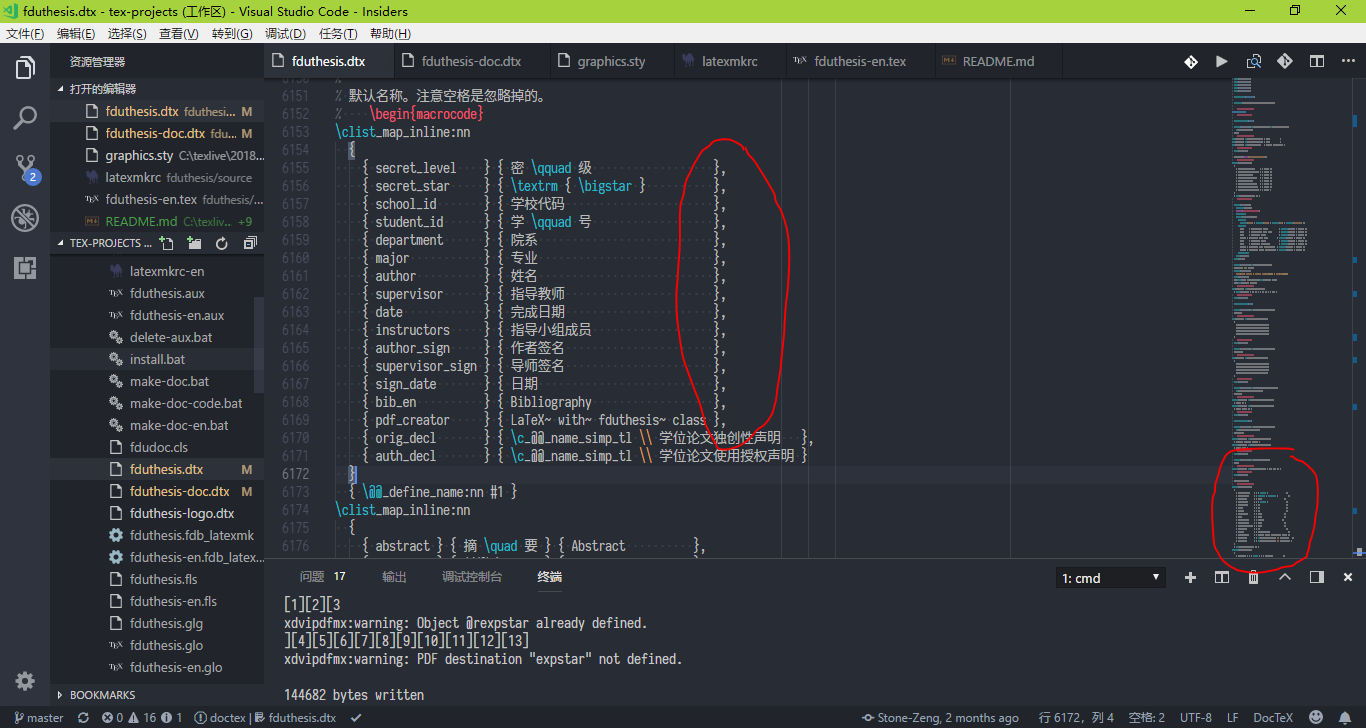
Task: Click the UTF-8 encoding indicator
Action: 1195,717
